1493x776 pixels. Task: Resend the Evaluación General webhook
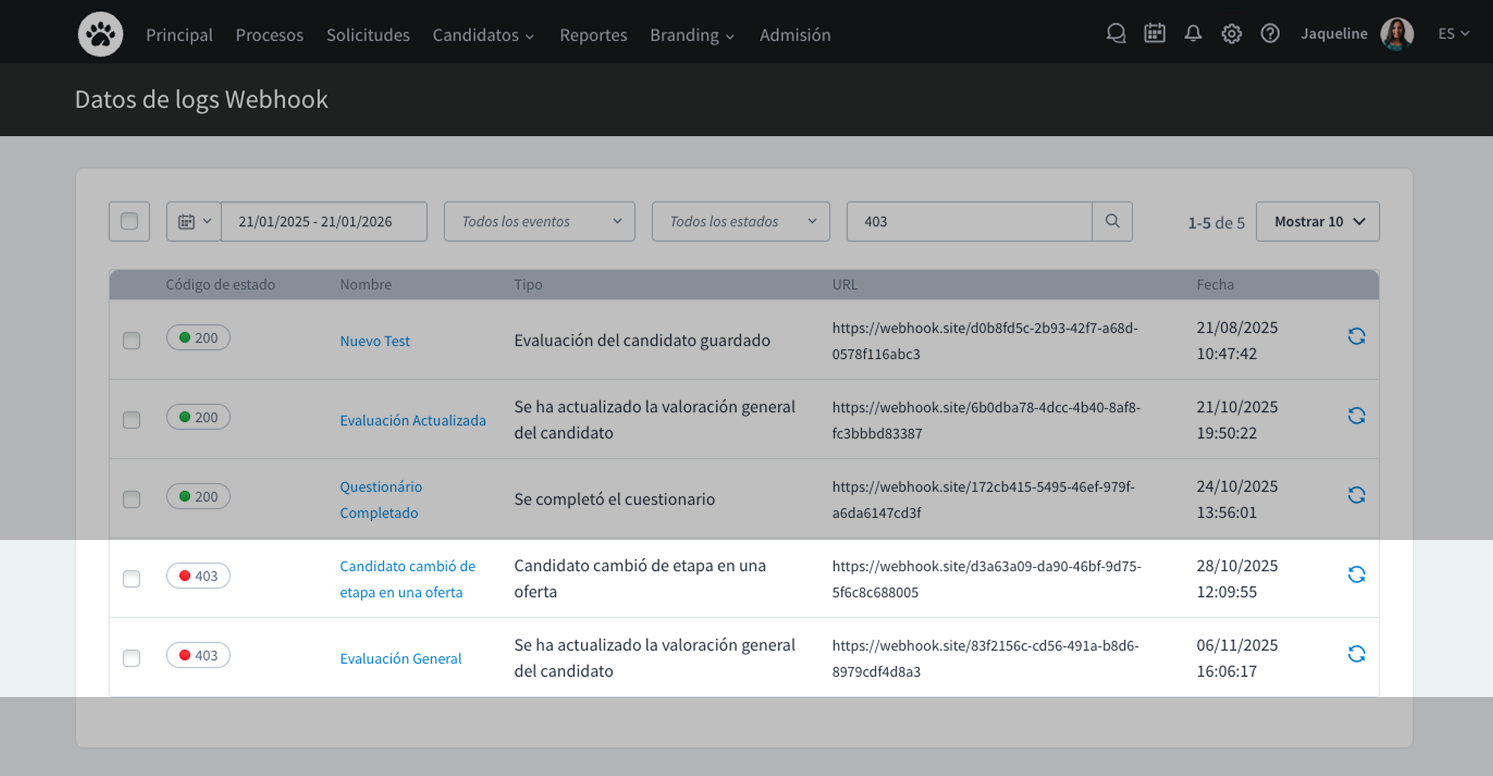point(1356,654)
